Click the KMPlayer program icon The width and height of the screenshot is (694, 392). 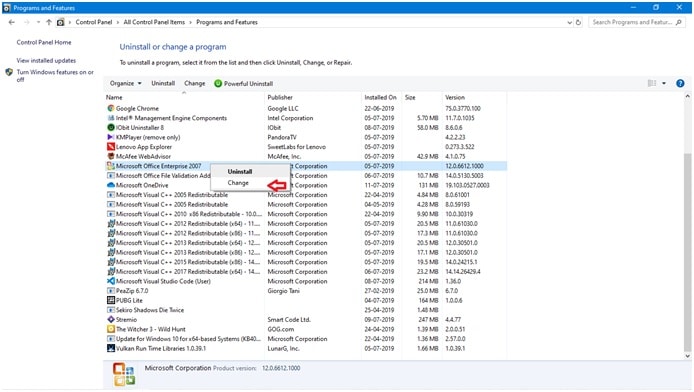[111, 137]
